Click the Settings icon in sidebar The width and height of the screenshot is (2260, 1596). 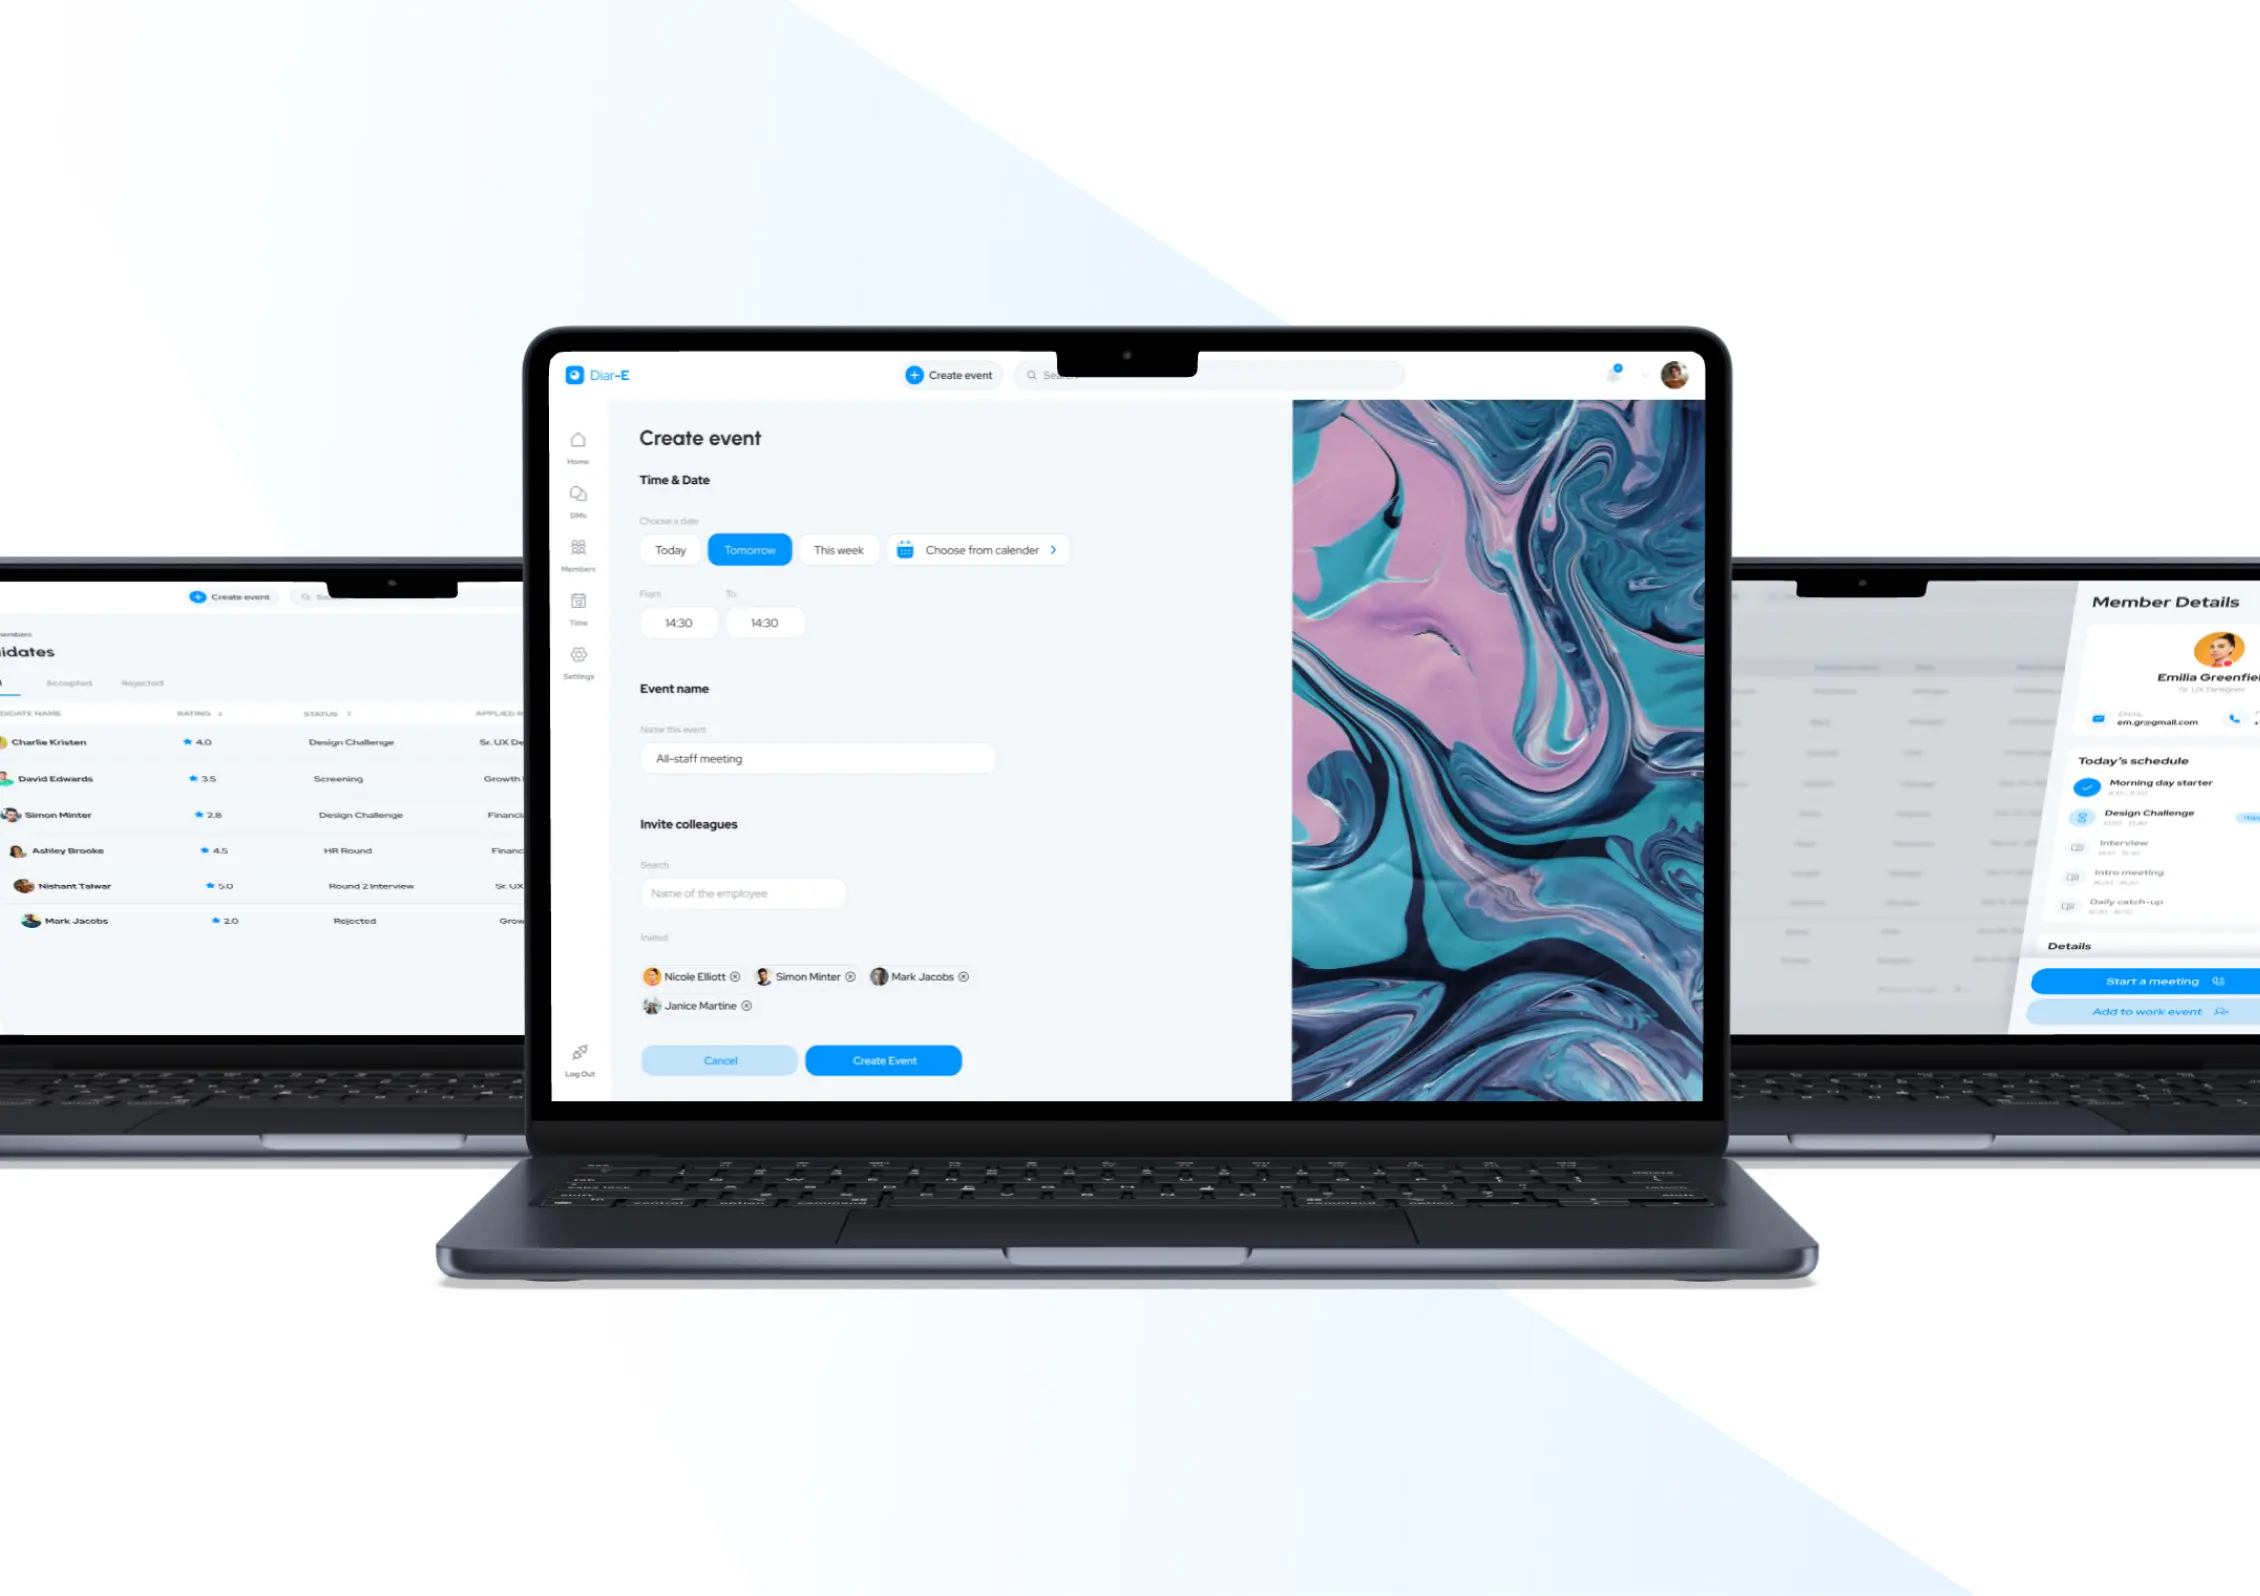point(578,655)
